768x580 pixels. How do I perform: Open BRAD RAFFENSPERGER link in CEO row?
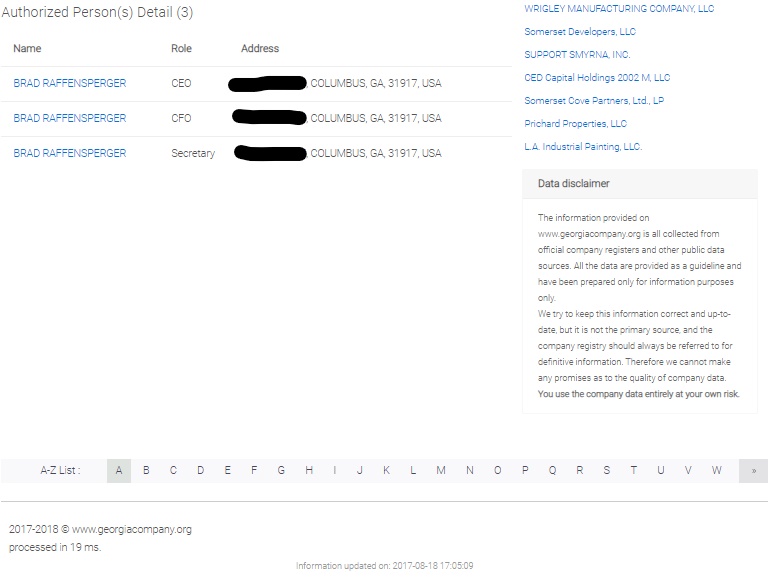(x=70, y=83)
